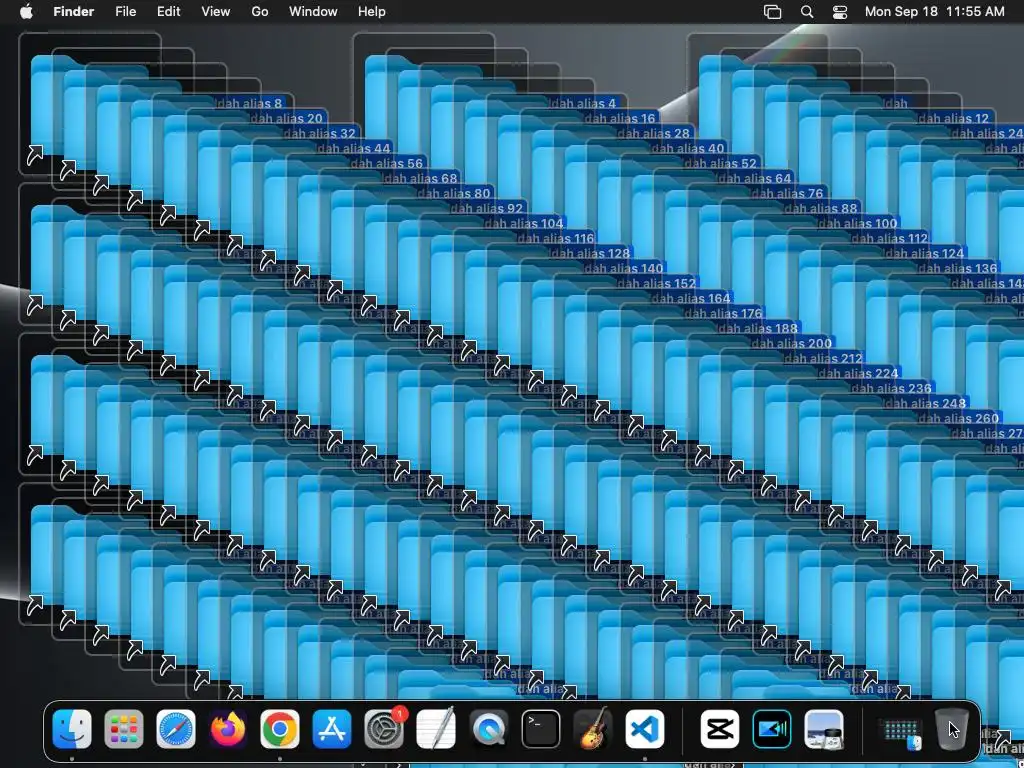1024x768 pixels.
Task: Open the Window menu
Action: click(313, 12)
